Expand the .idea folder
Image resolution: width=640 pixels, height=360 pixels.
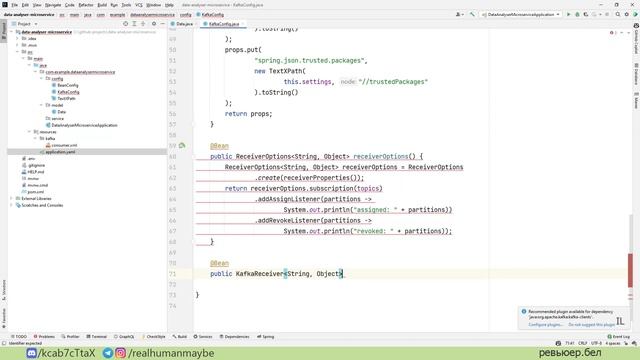tap(18, 38)
